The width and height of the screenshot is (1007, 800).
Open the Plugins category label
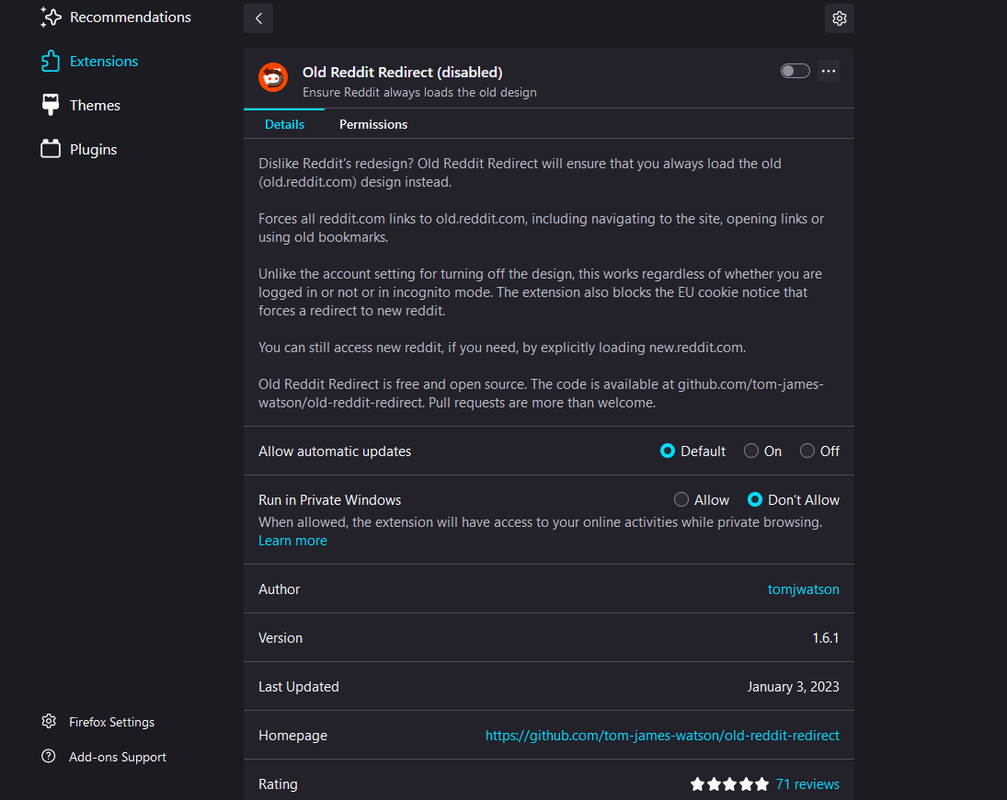coord(93,150)
